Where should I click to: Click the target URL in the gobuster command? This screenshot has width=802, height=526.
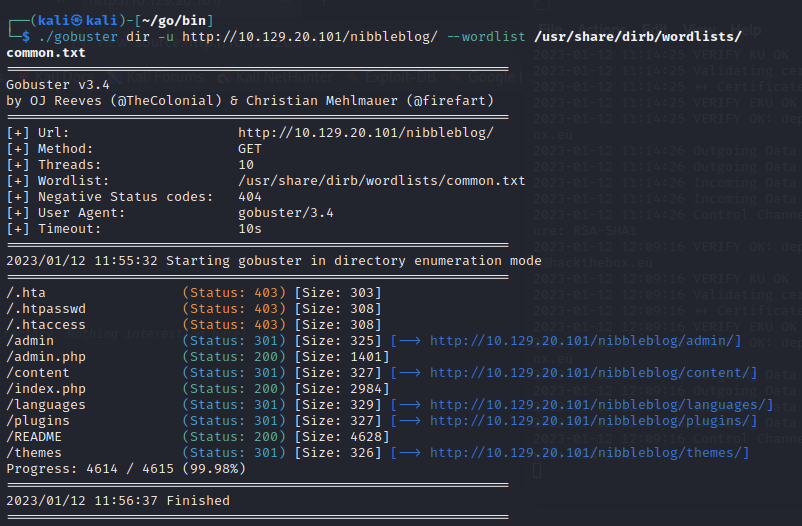[292, 37]
